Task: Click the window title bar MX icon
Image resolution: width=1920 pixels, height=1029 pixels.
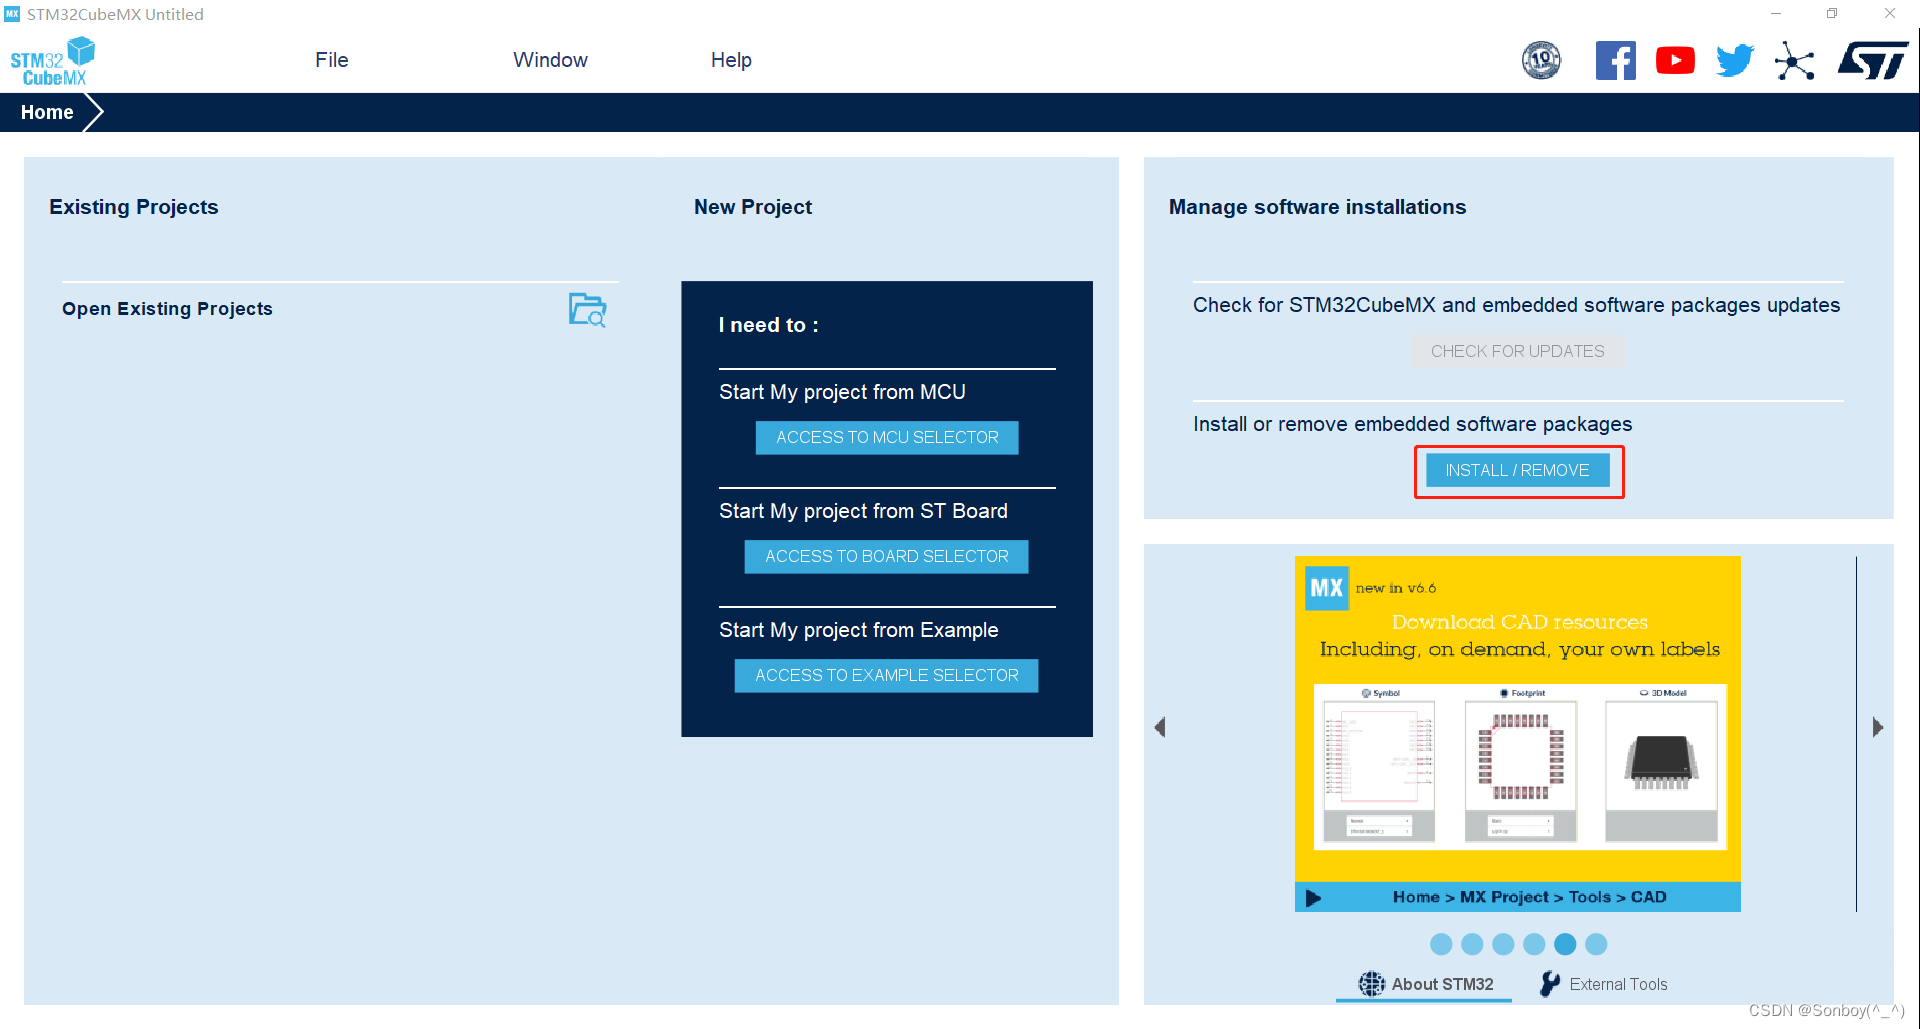Action: [x=12, y=14]
